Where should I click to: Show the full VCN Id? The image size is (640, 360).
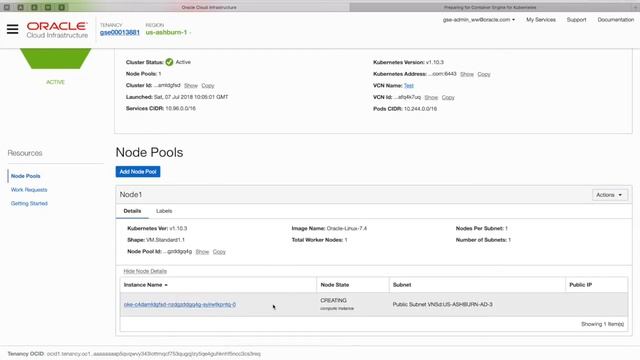click(x=431, y=98)
